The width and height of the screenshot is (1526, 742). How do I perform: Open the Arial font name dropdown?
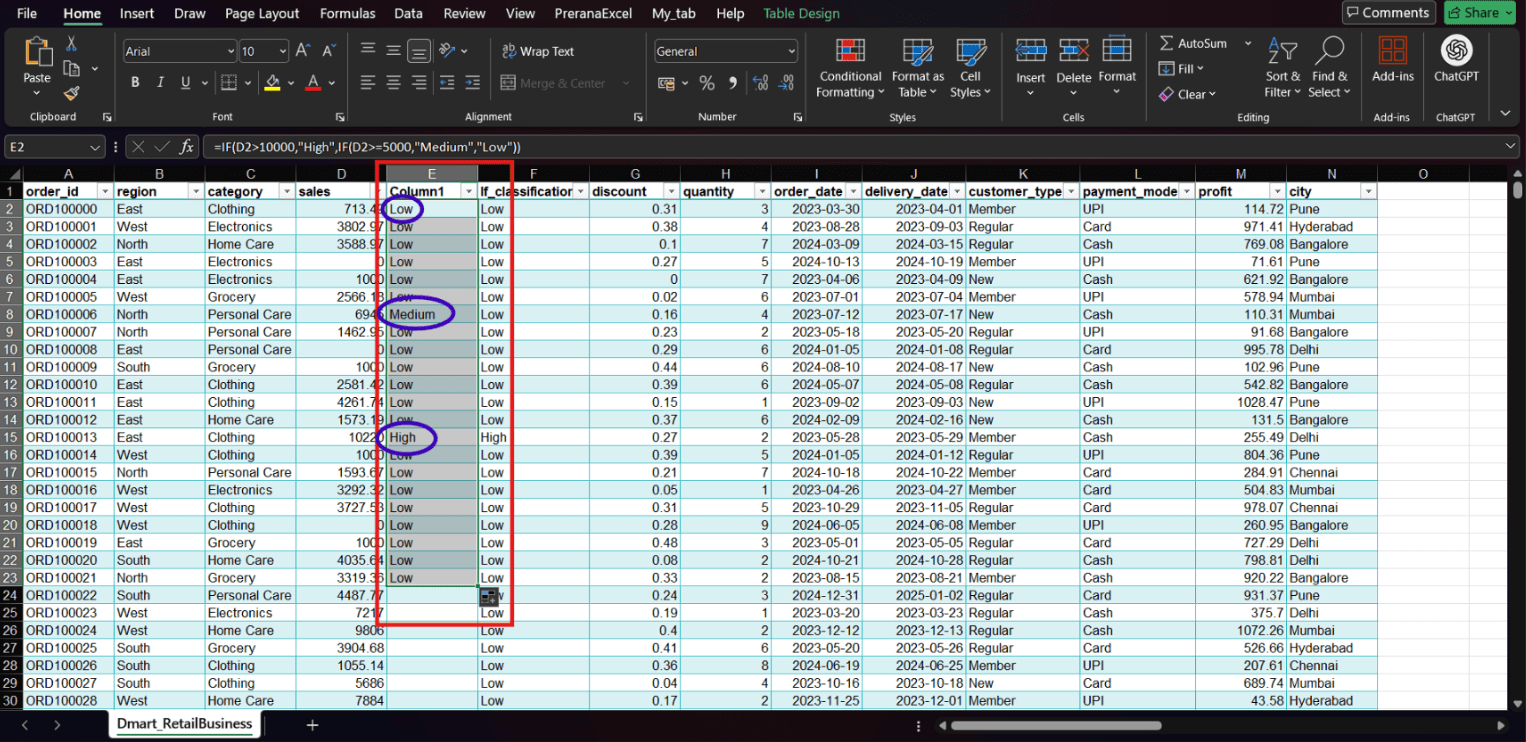[x=231, y=51]
